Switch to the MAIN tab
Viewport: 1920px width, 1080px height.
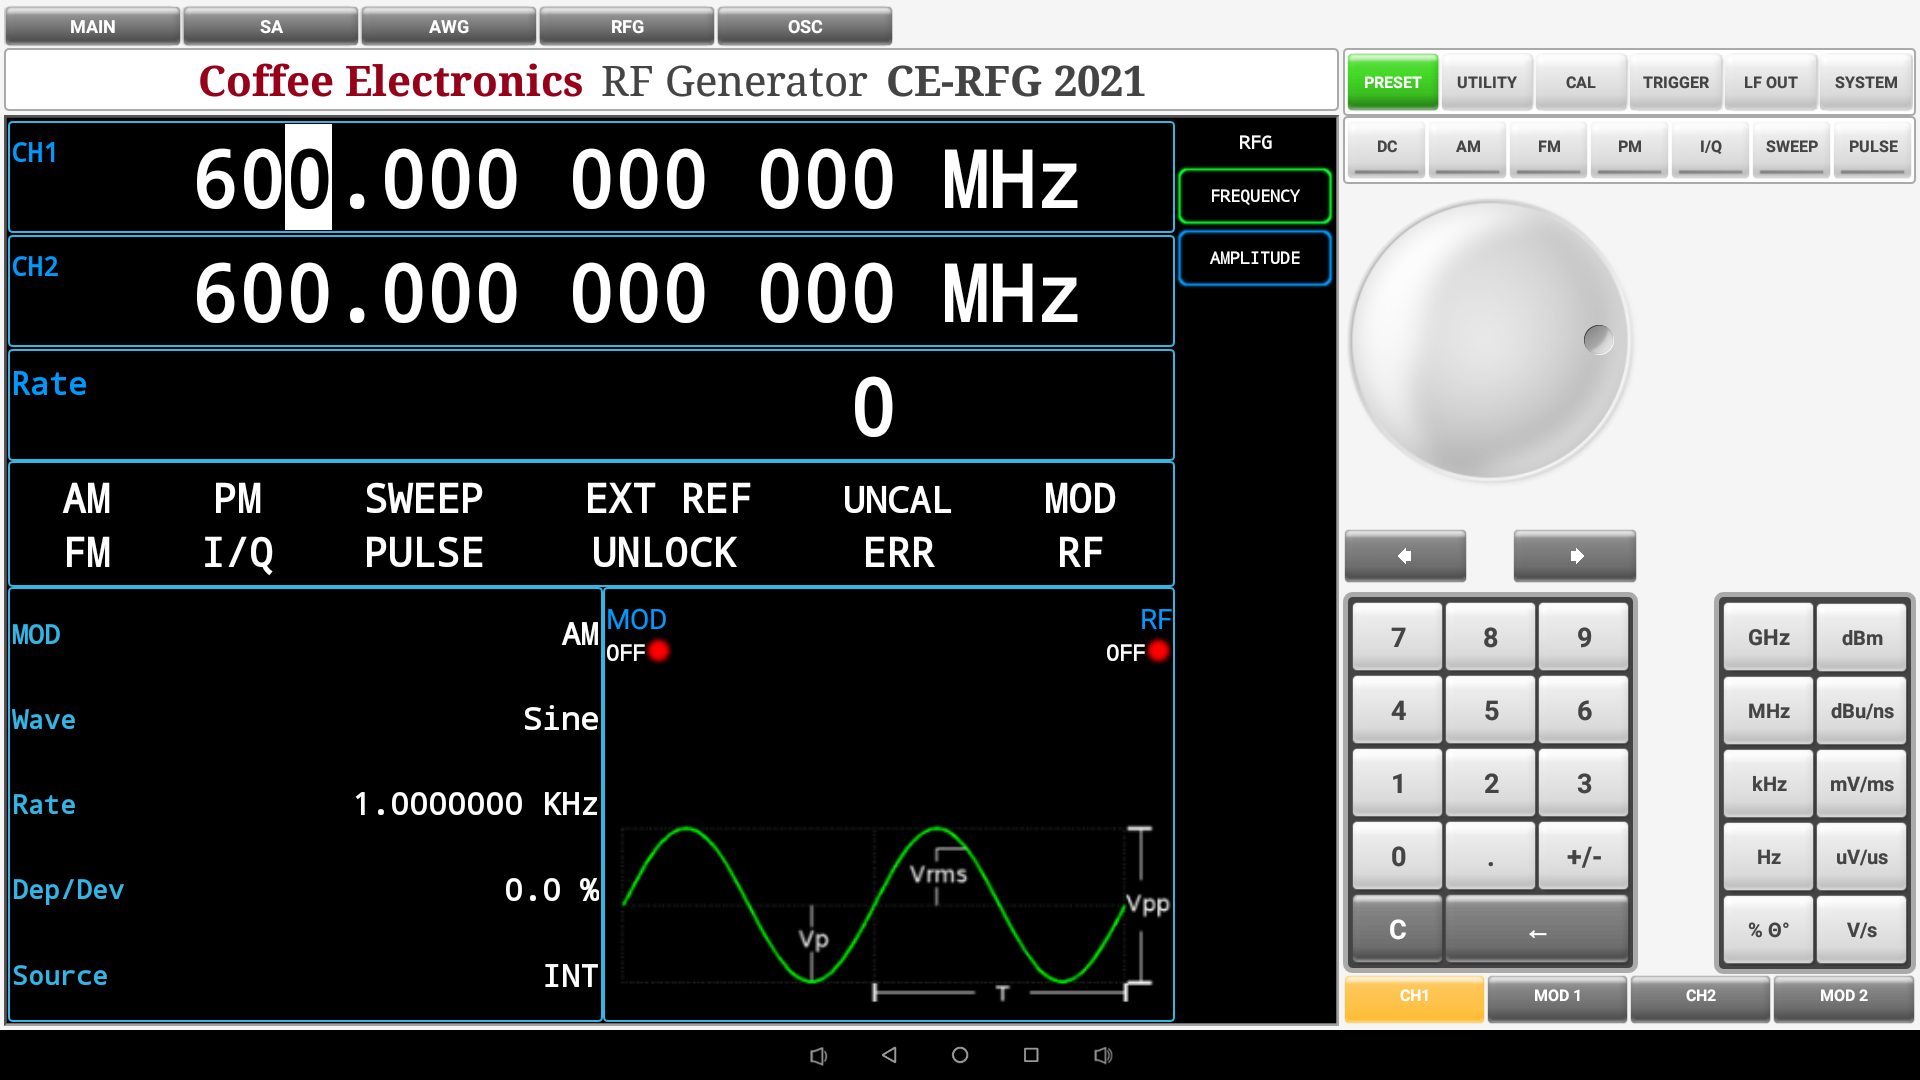tap(93, 26)
